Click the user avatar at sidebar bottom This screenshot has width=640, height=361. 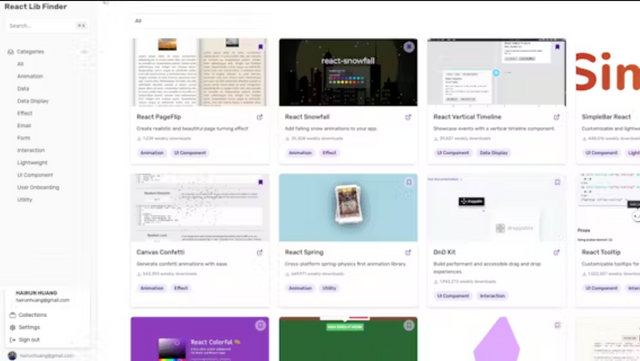click(12, 356)
